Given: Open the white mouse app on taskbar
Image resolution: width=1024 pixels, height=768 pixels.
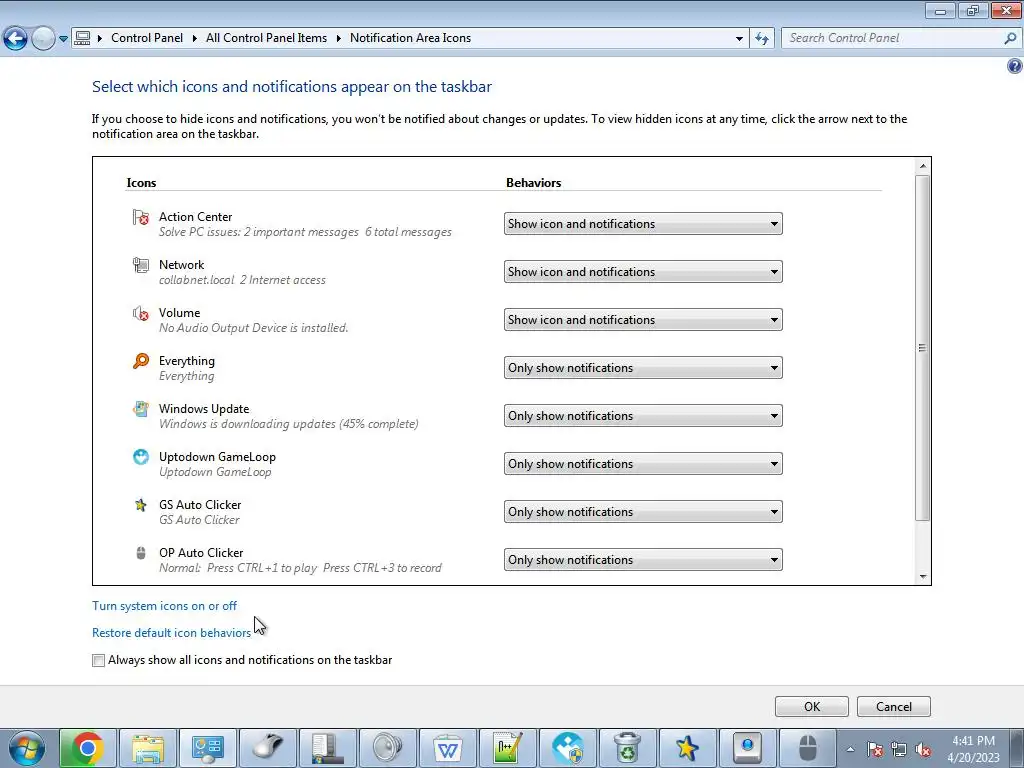Looking at the screenshot, I should 268,748.
